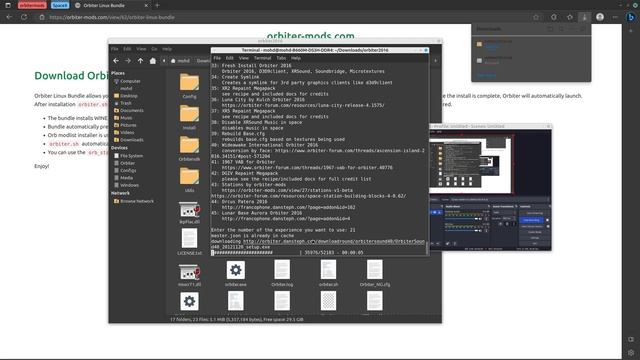Open the Config folder
640x360 pixels.
click(189, 86)
